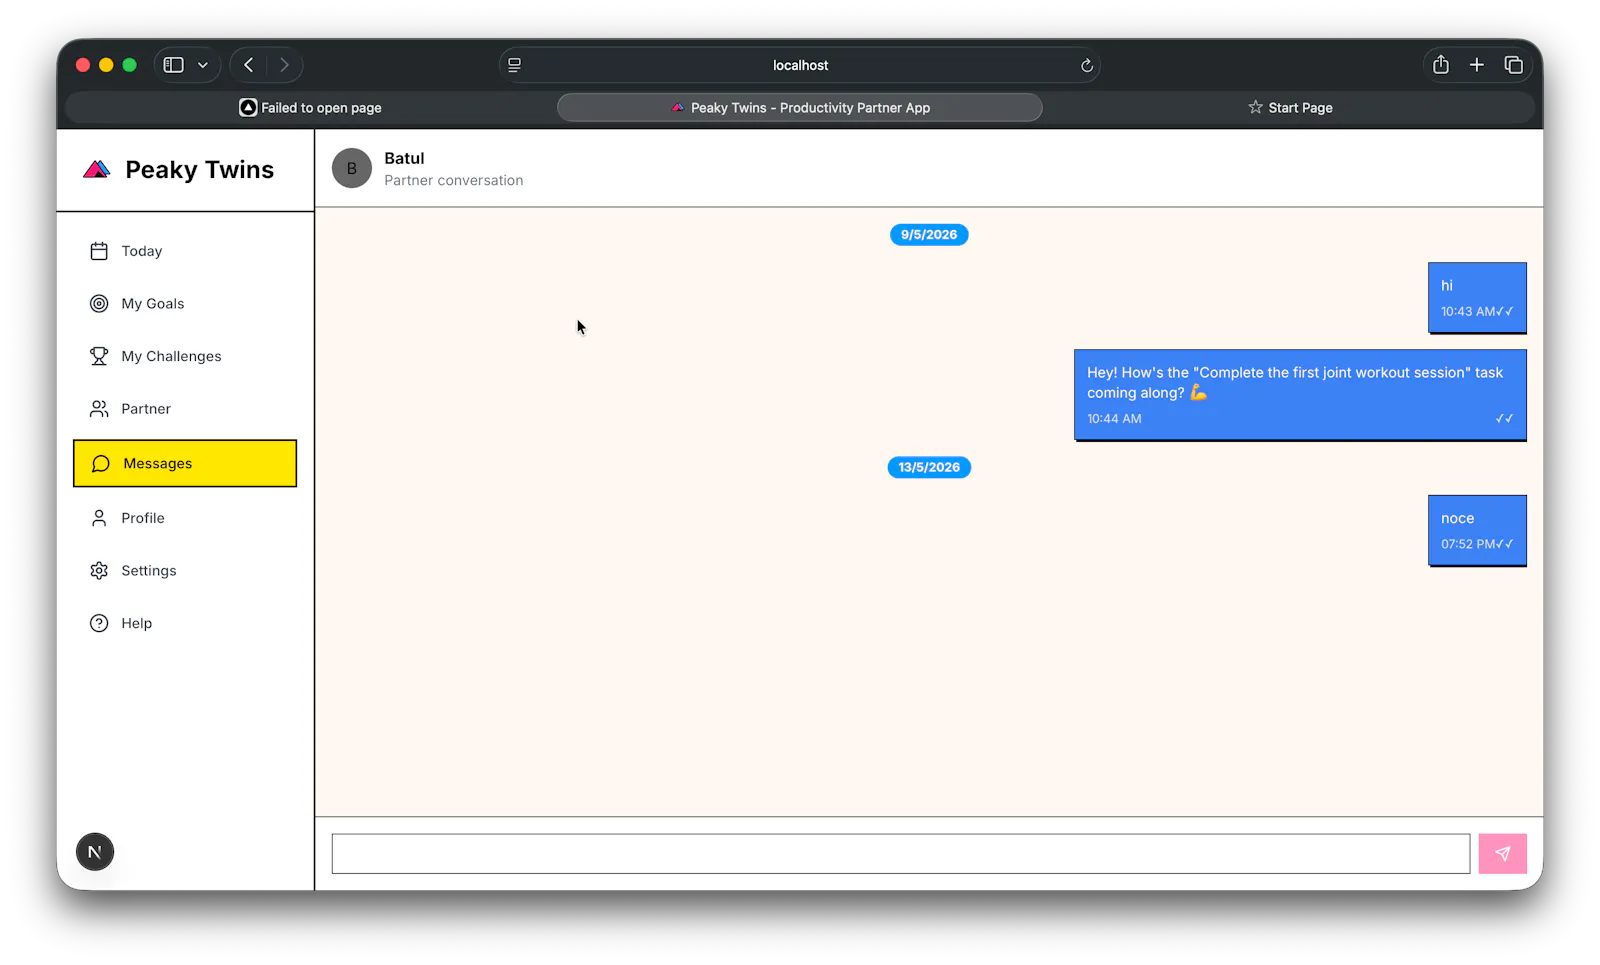Open My Challenges trophy icon
The image size is (1600, 965).
click(99, 356)
